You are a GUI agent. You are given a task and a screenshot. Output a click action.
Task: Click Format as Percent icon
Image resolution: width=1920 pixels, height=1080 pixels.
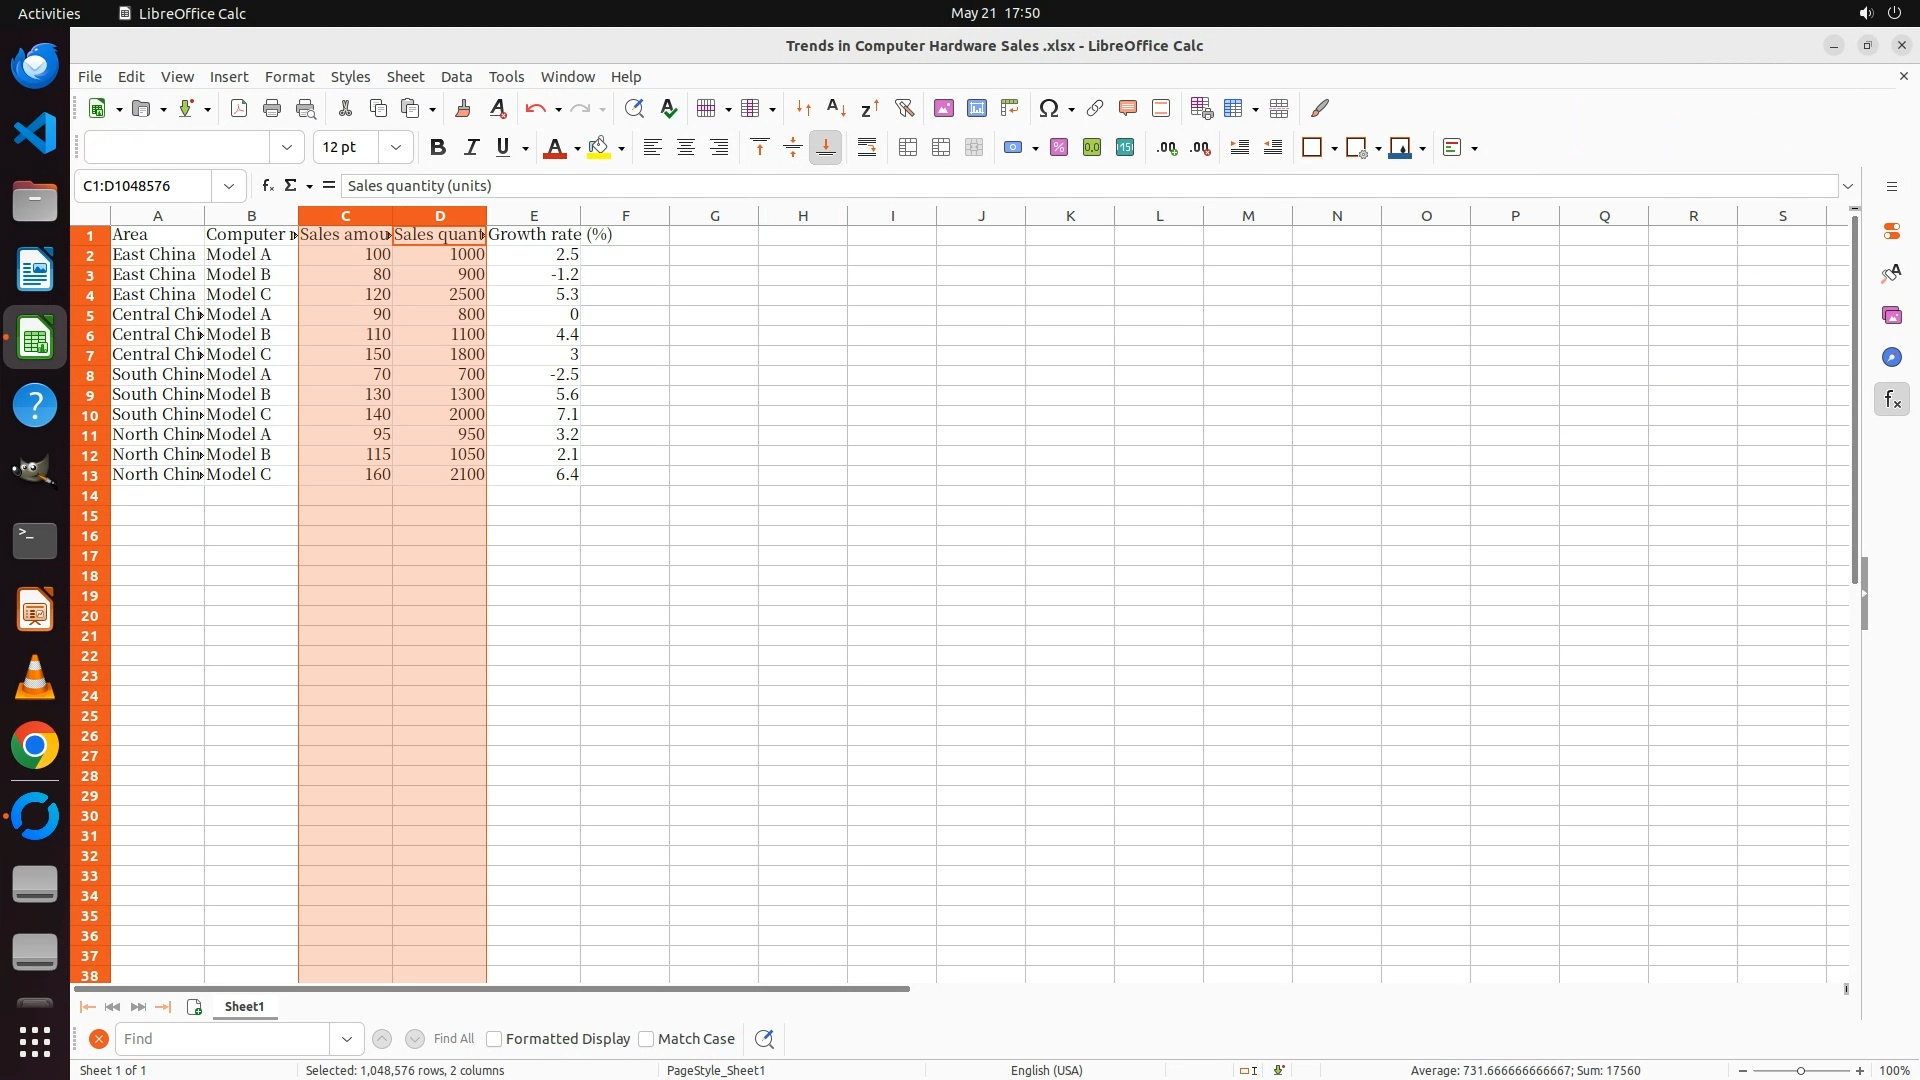pyautogui.click(x=1059, y=148)
